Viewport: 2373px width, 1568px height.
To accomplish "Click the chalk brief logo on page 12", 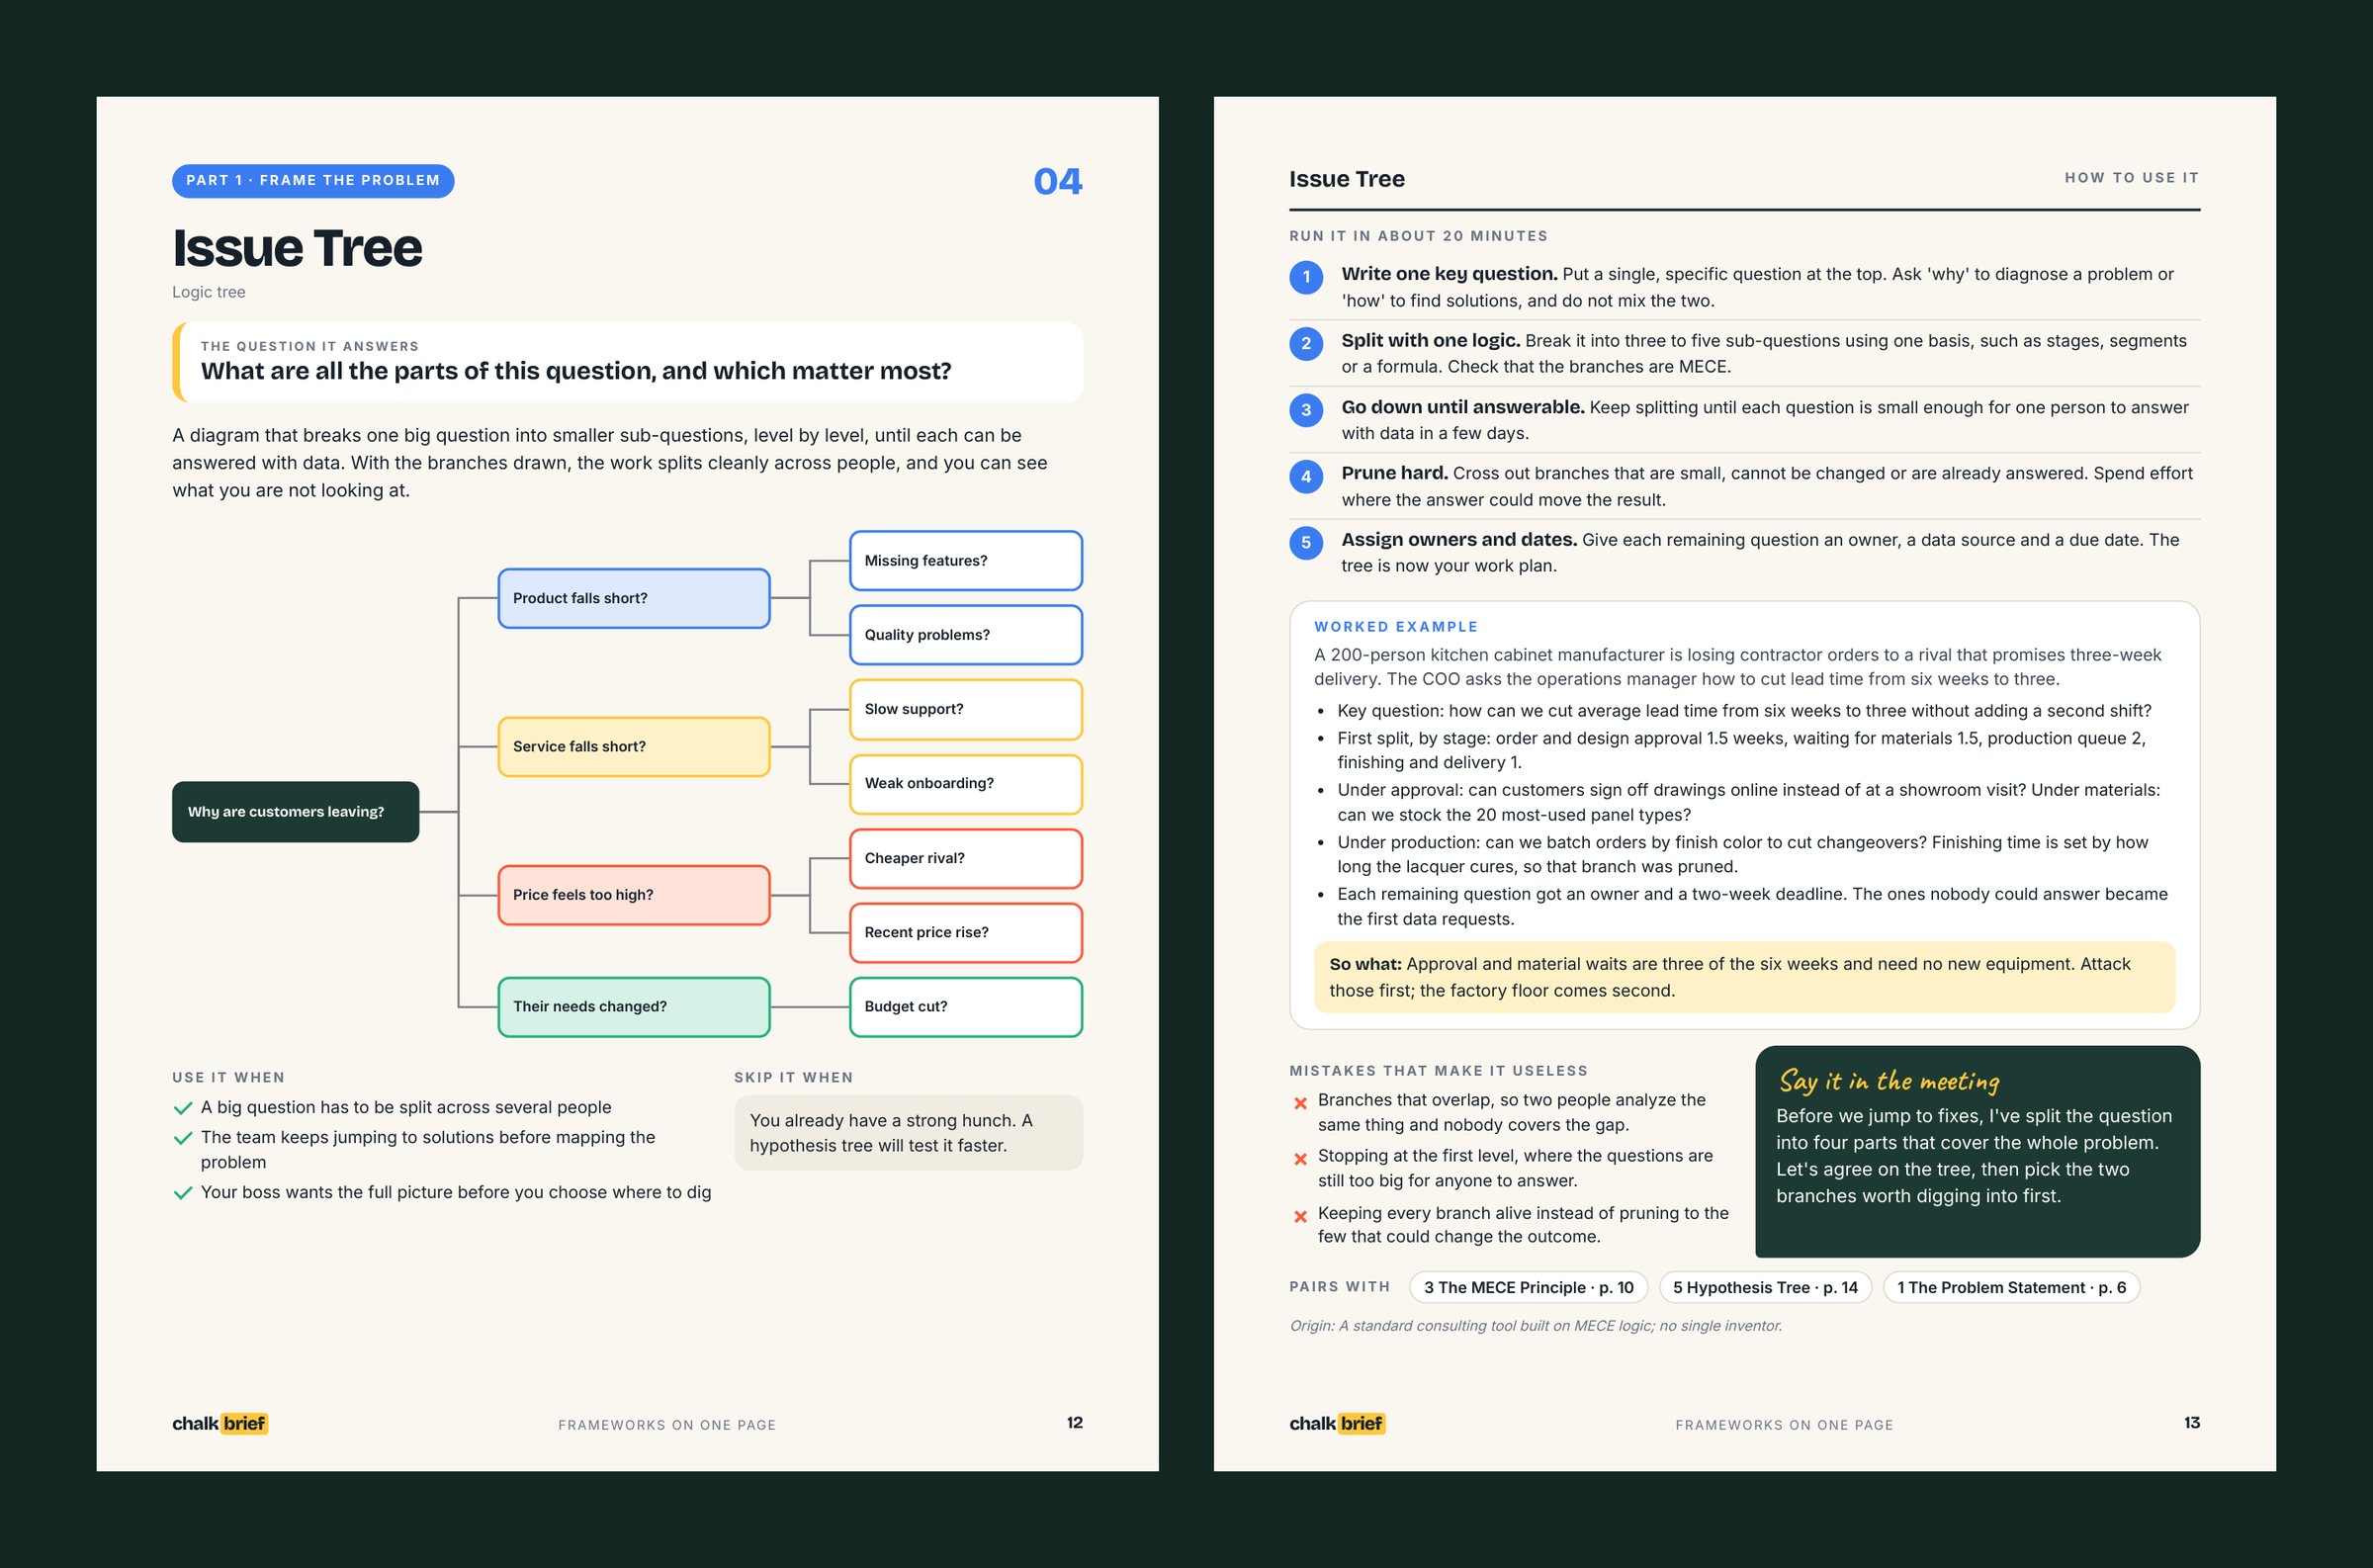I will click(x=220, y=1423).
